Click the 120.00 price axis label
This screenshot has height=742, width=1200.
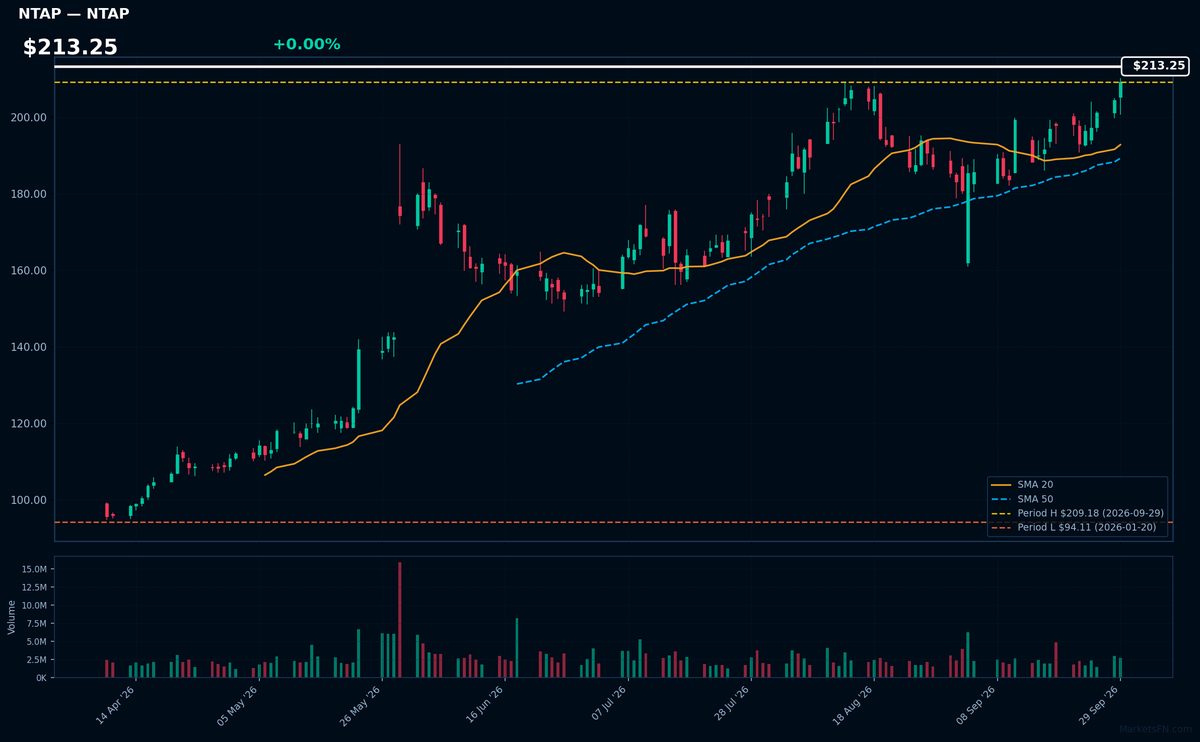pos(31,424)
